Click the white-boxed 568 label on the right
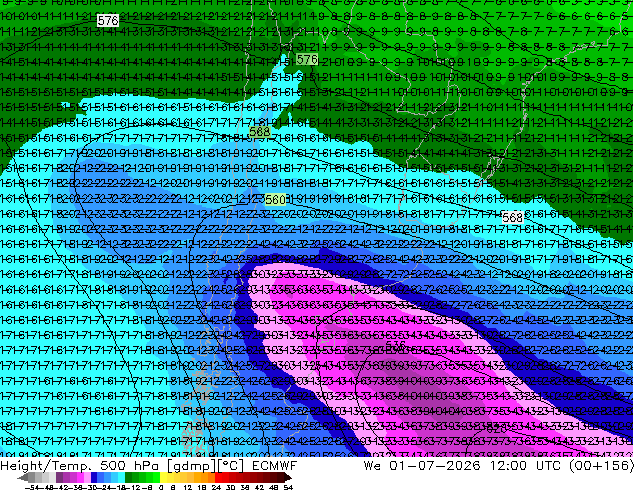Screen dimensions: 634x490 pos(512,218)
